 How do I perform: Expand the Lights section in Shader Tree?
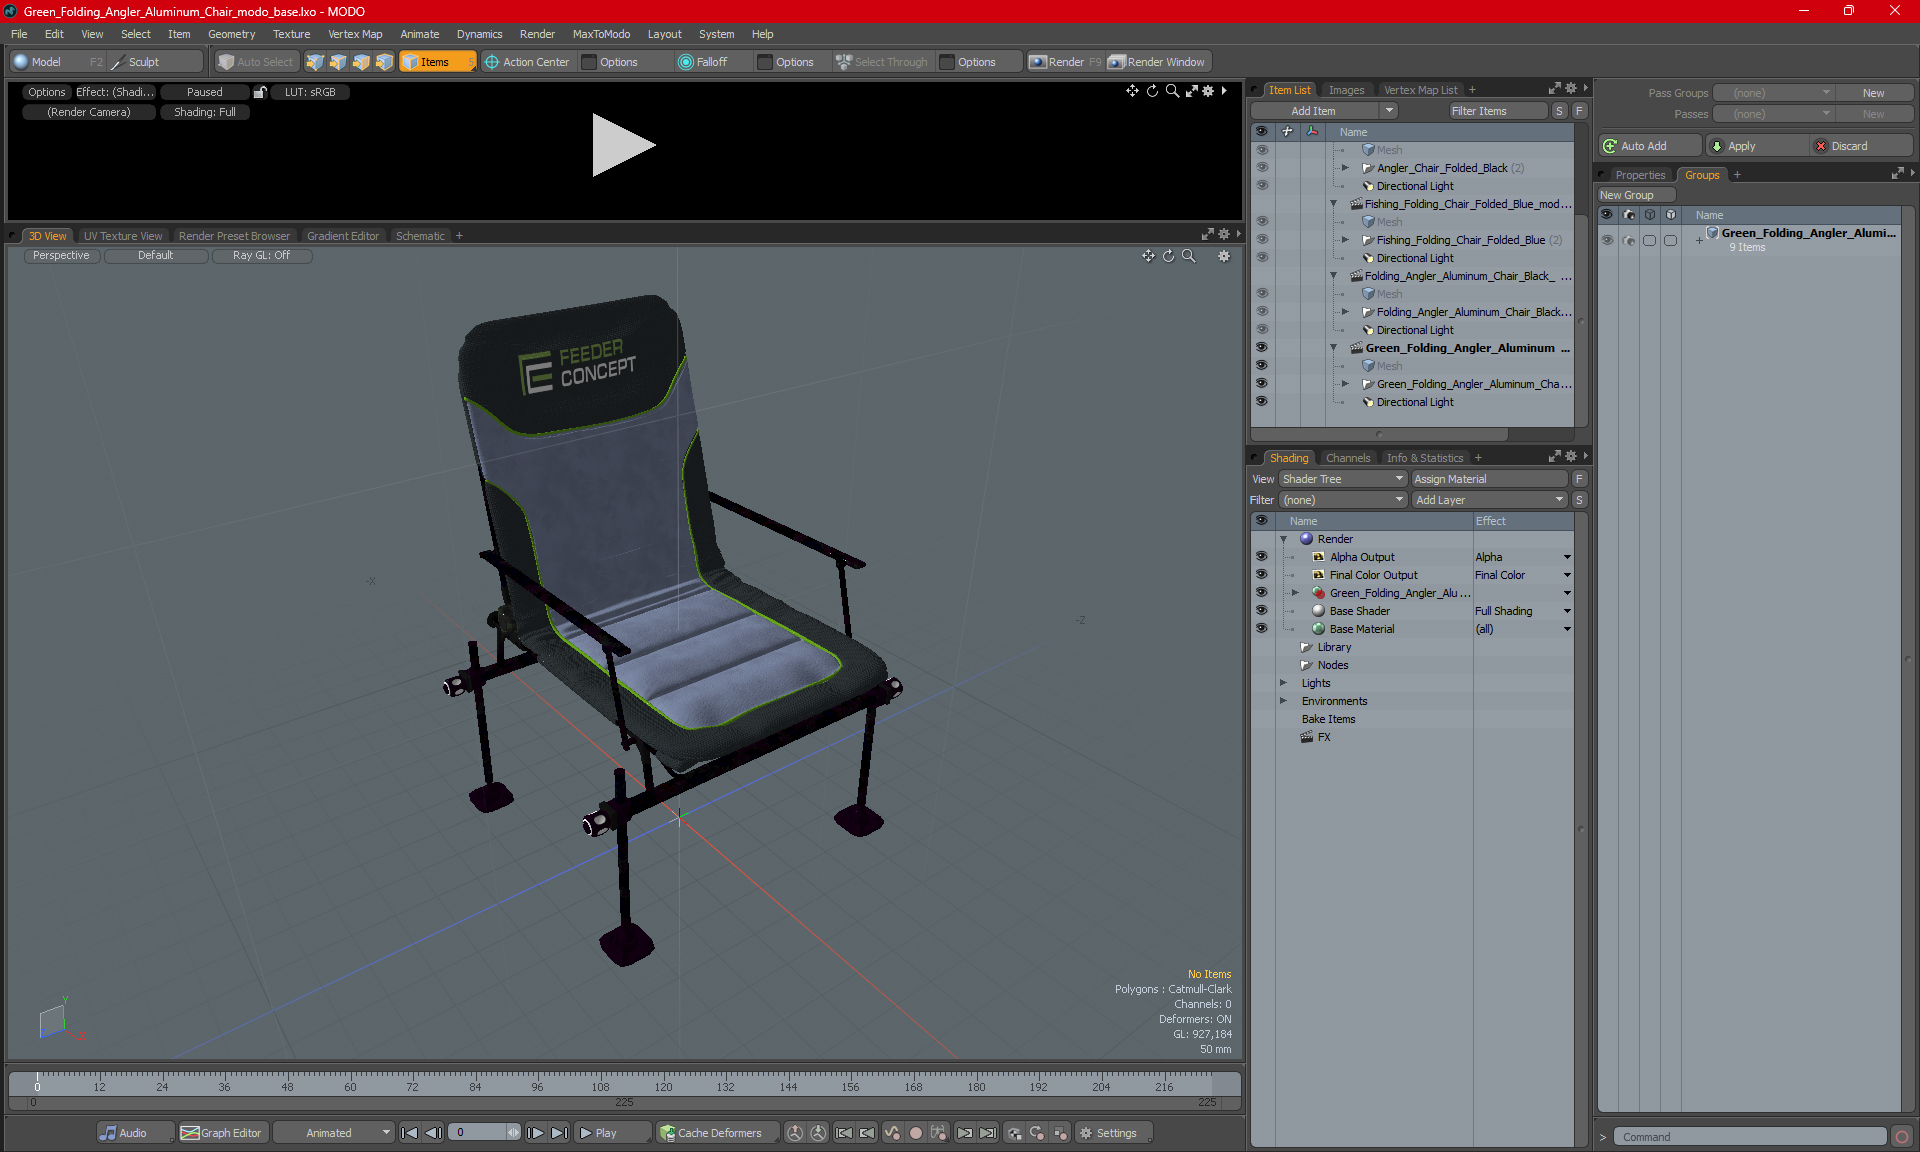[x=1285, y=682]
